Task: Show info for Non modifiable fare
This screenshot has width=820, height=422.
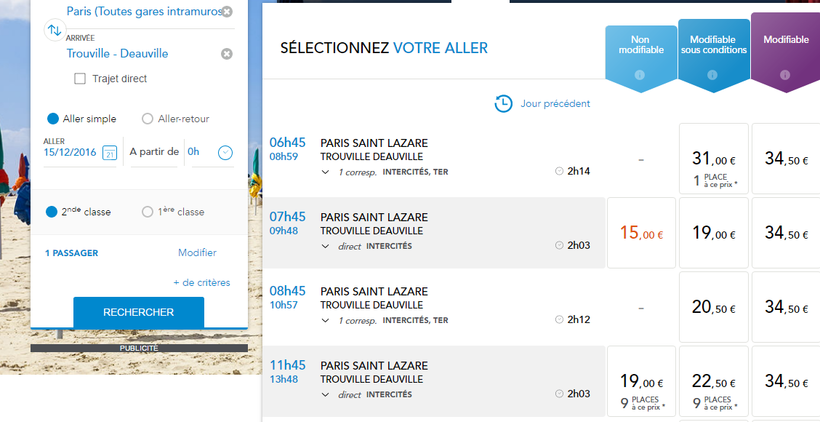Action: click(x=639, y=75)
